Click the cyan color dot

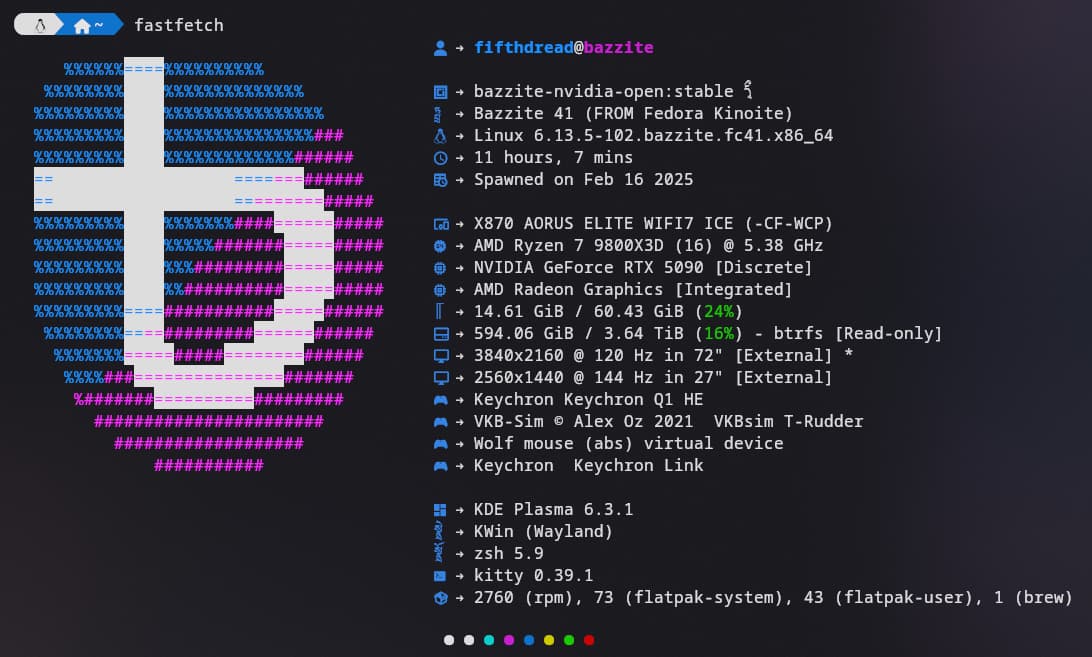[489, 640]
